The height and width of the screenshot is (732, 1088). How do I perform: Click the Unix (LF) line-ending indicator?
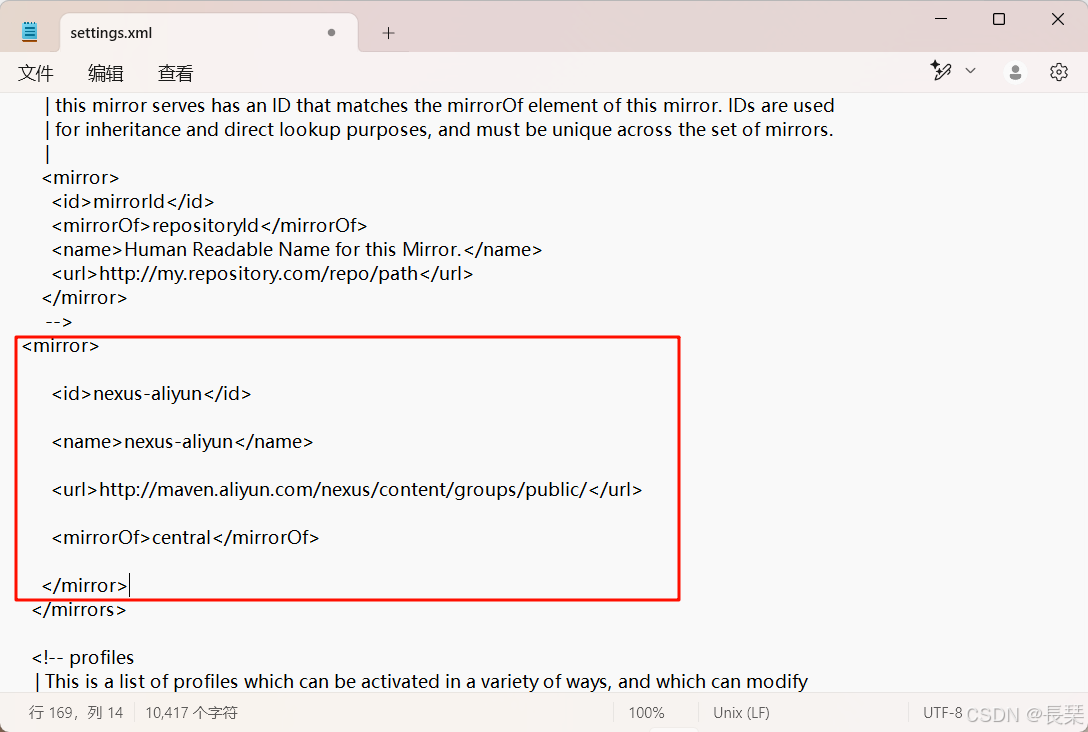(740, 713)
